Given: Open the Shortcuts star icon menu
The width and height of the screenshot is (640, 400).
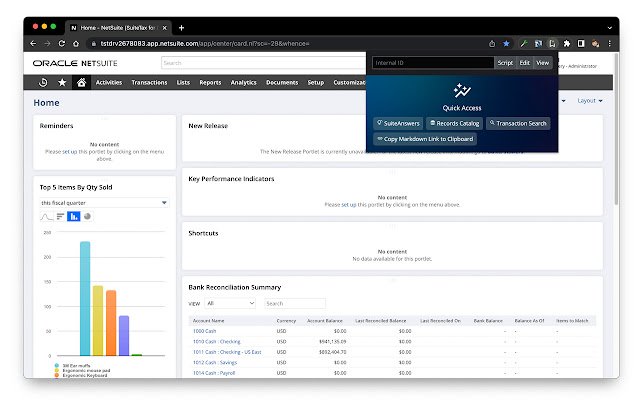Looking at the screenshot, I should pyautogui.click(x=62, y=82).
